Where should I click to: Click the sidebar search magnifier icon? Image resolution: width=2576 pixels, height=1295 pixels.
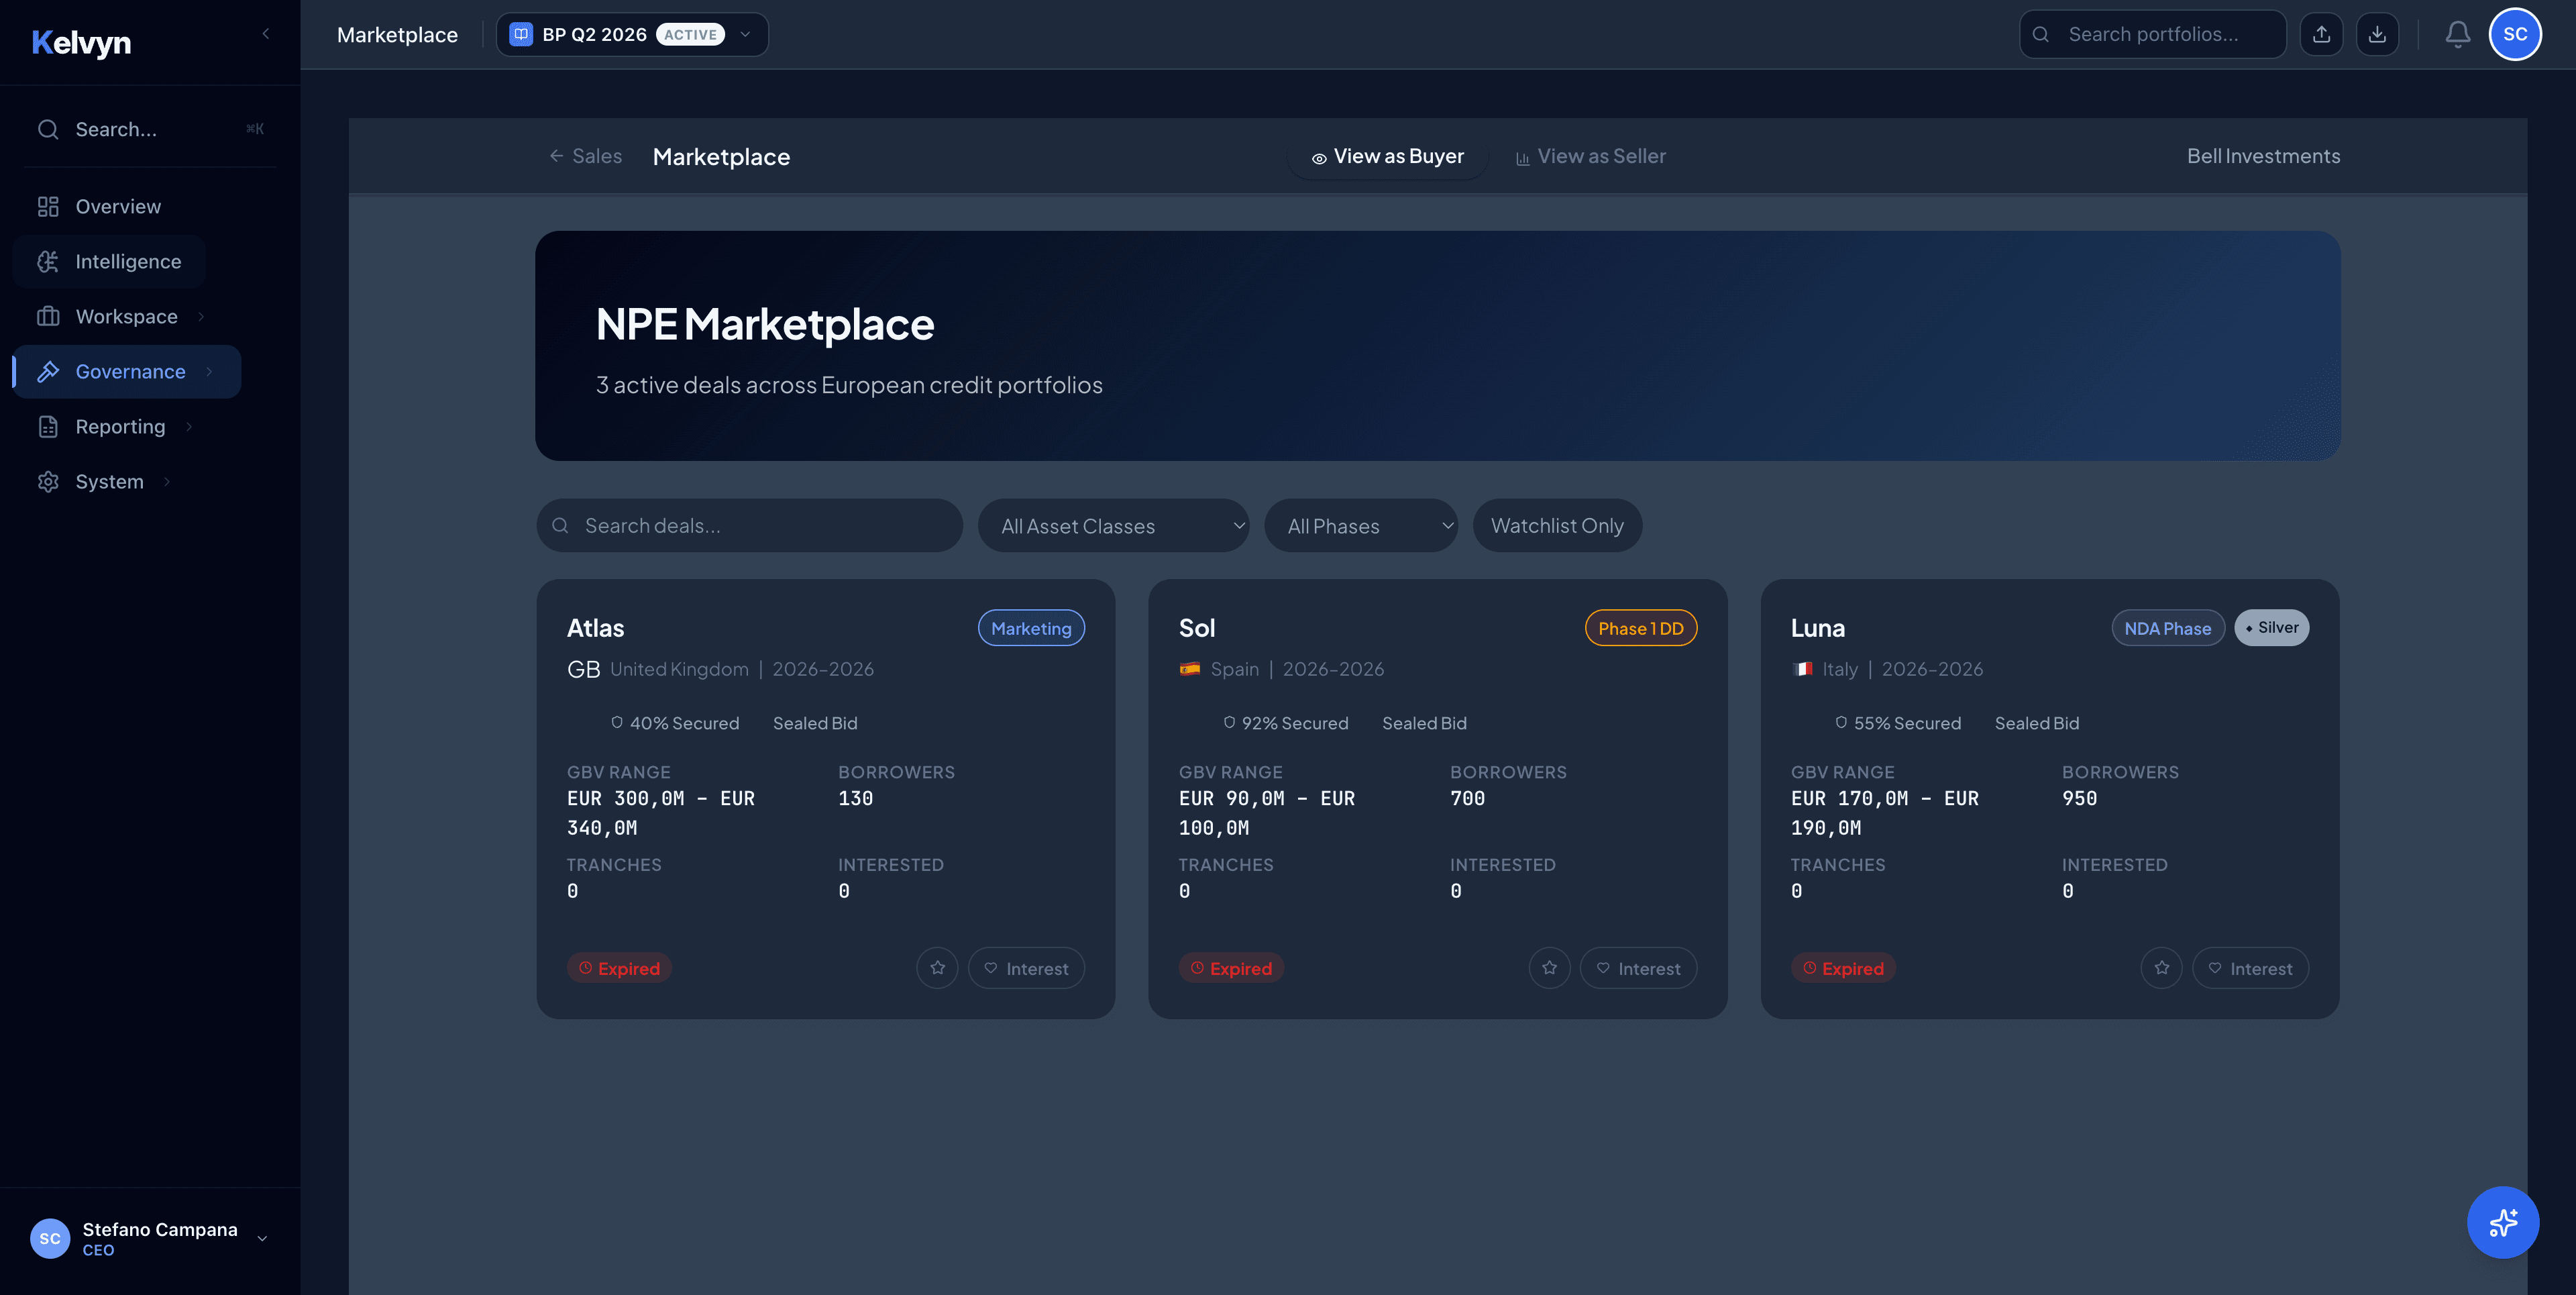(48, 129)
